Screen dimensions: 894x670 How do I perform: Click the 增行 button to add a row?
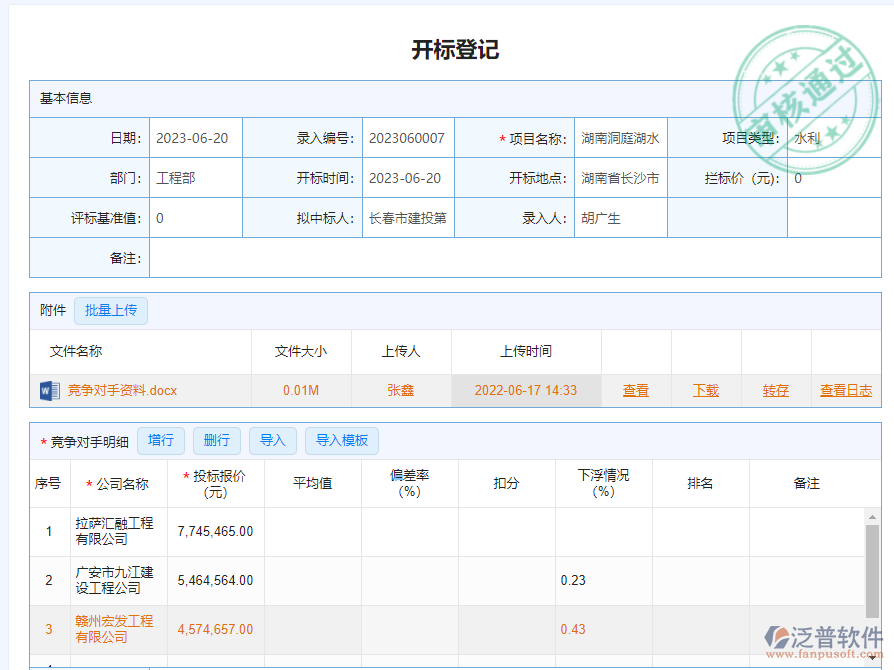161,440
